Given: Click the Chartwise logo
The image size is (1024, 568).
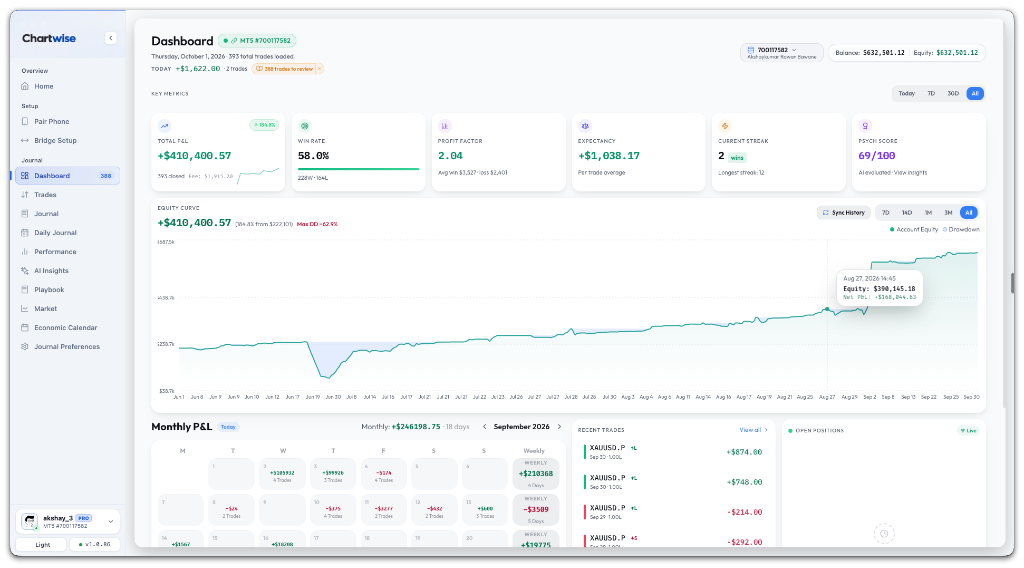Looking at the screenshot, I should pyautogui.click(x=49, y=38).
